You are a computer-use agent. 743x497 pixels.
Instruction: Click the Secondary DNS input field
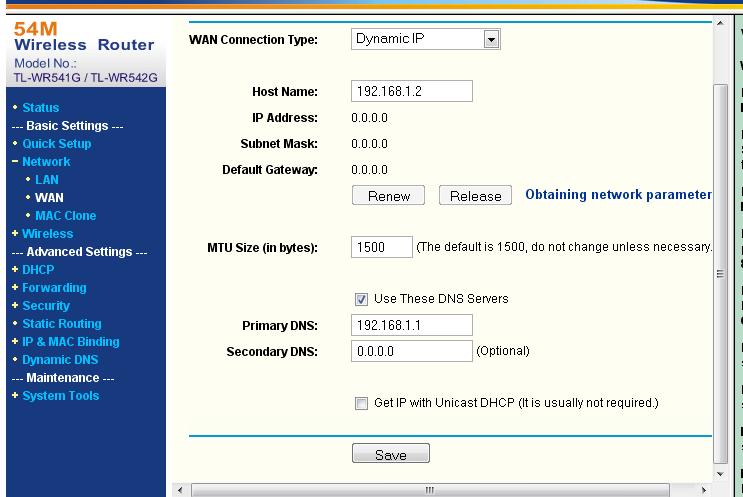coord(412,351)
